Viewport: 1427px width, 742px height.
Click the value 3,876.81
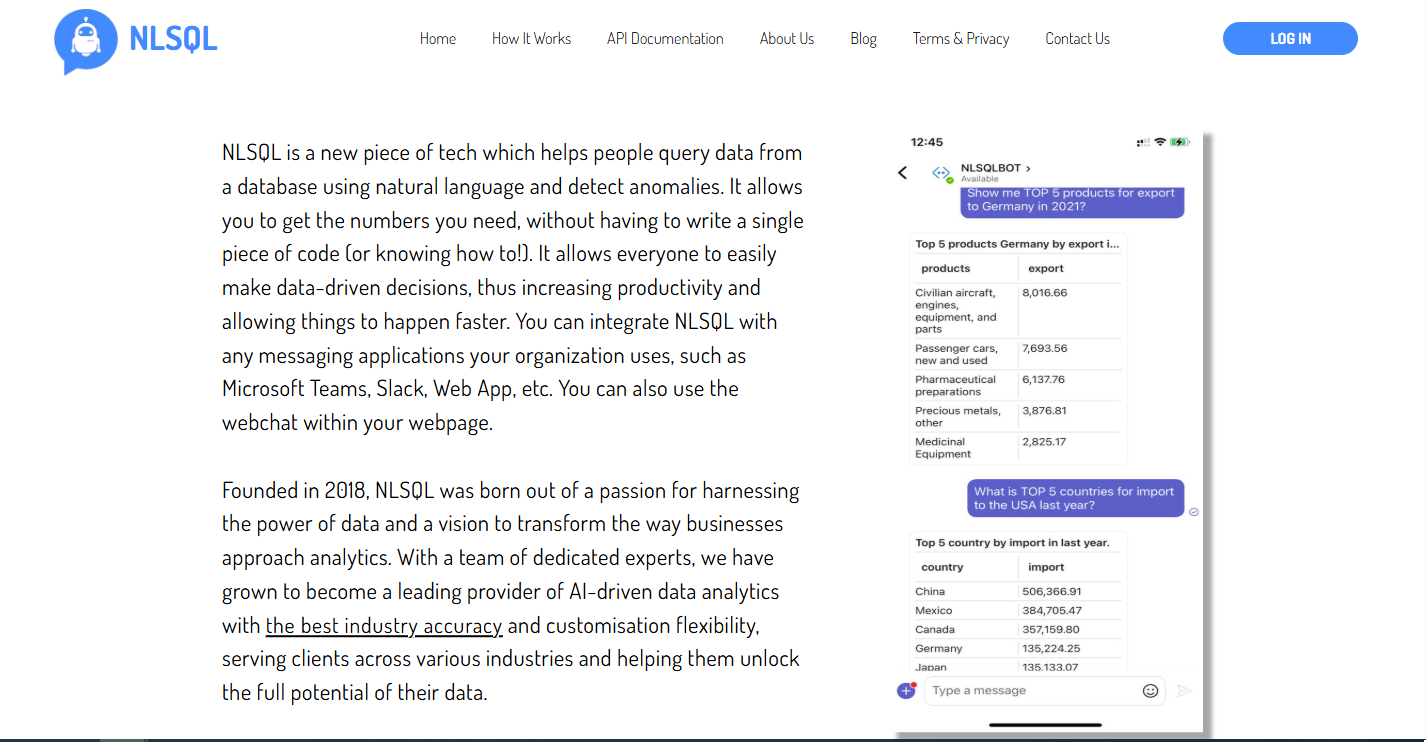tap(1044, 410)
